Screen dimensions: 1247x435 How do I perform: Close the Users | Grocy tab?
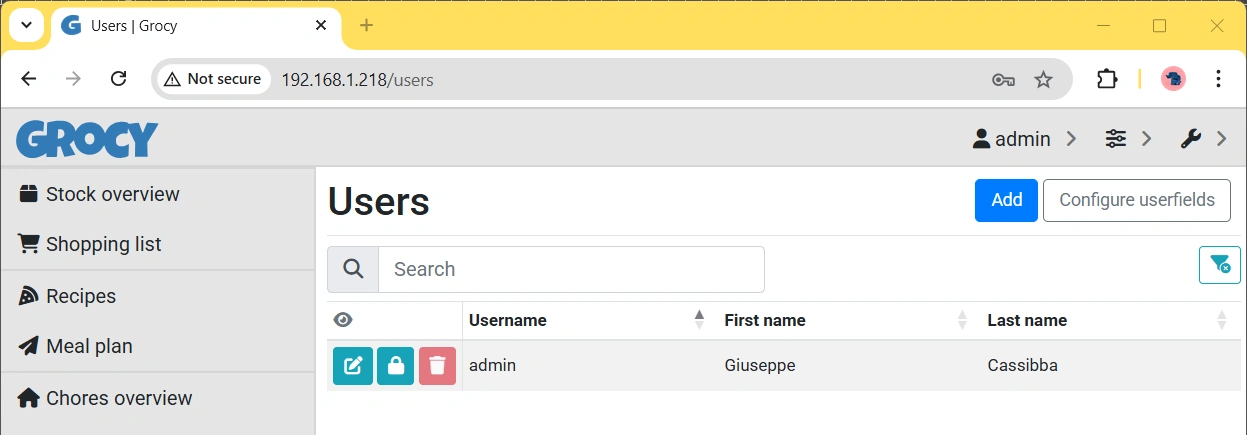click(x=320, y=26)
